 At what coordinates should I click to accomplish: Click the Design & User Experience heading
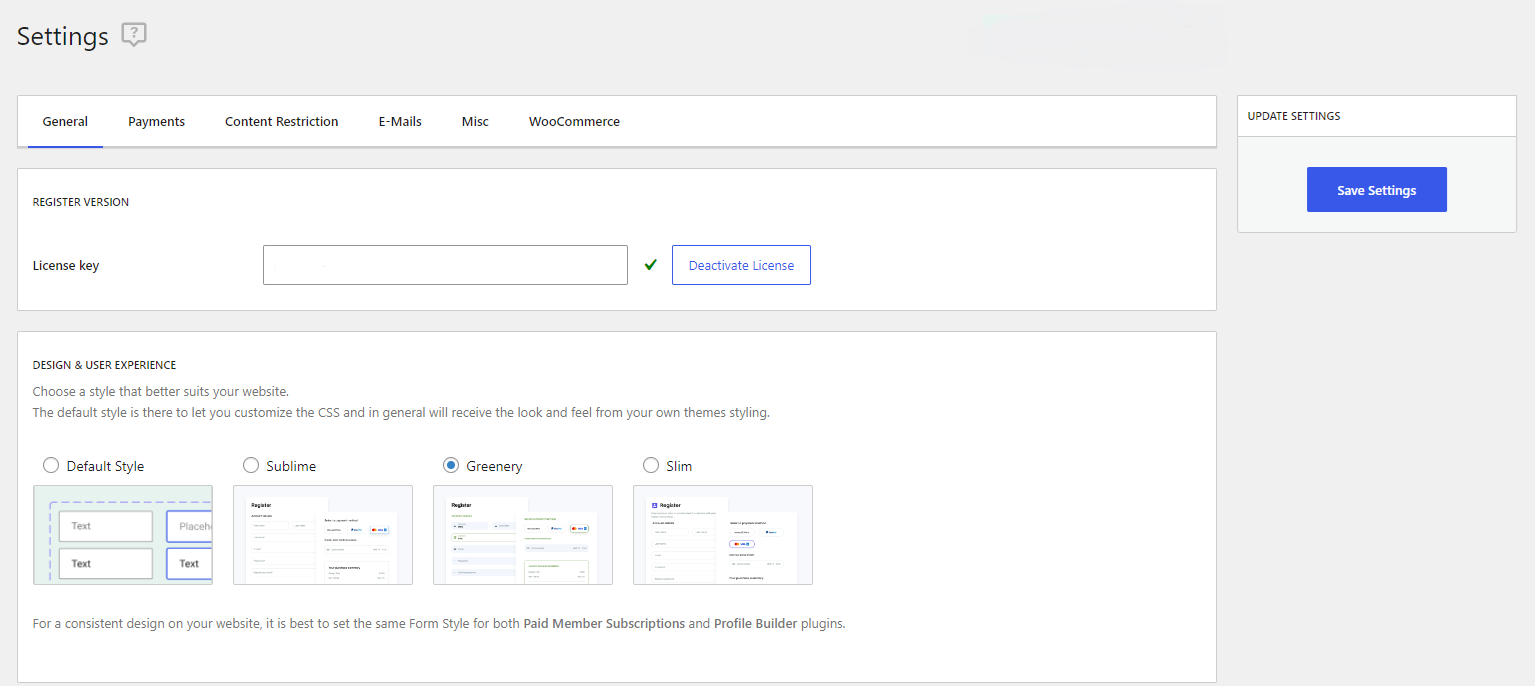pos(105,365)
